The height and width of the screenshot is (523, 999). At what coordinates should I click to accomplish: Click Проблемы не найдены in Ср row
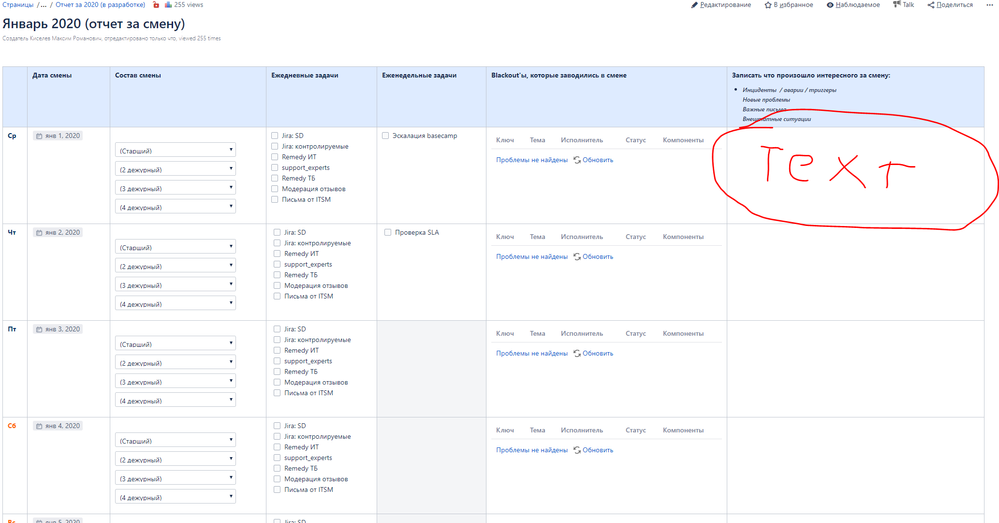pyautogui.click(x=531, y=160)
